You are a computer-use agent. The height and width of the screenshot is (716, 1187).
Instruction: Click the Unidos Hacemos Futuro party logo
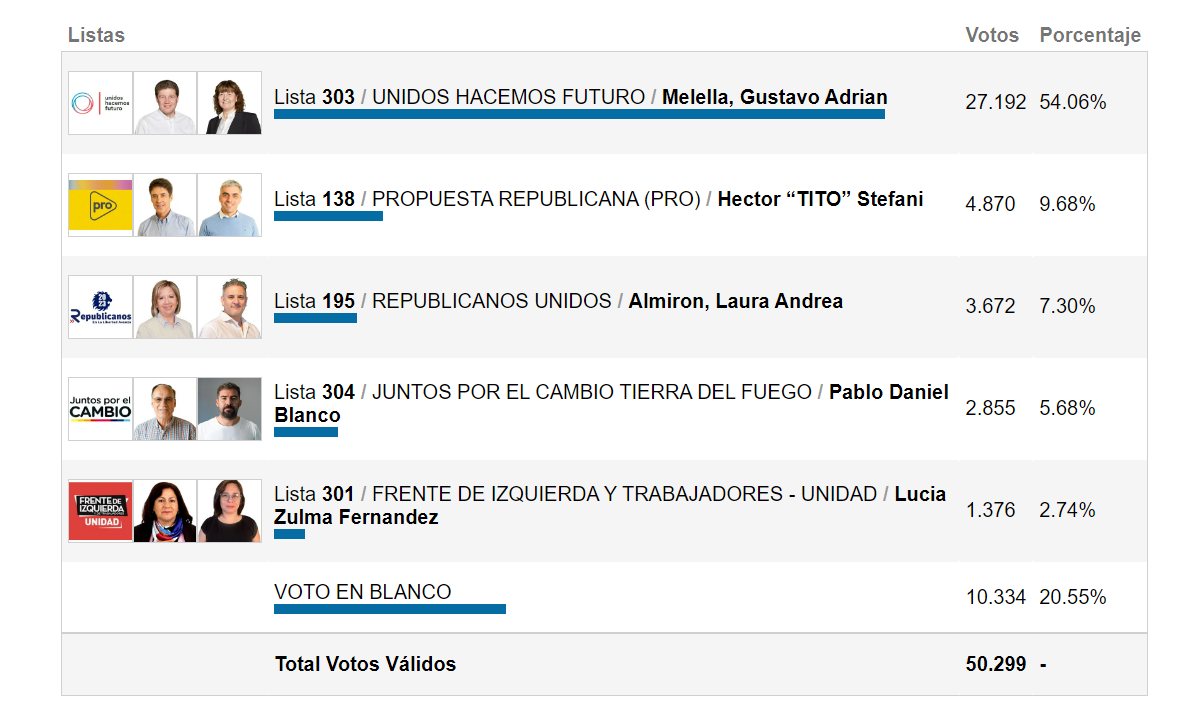[x=101, y=103]
